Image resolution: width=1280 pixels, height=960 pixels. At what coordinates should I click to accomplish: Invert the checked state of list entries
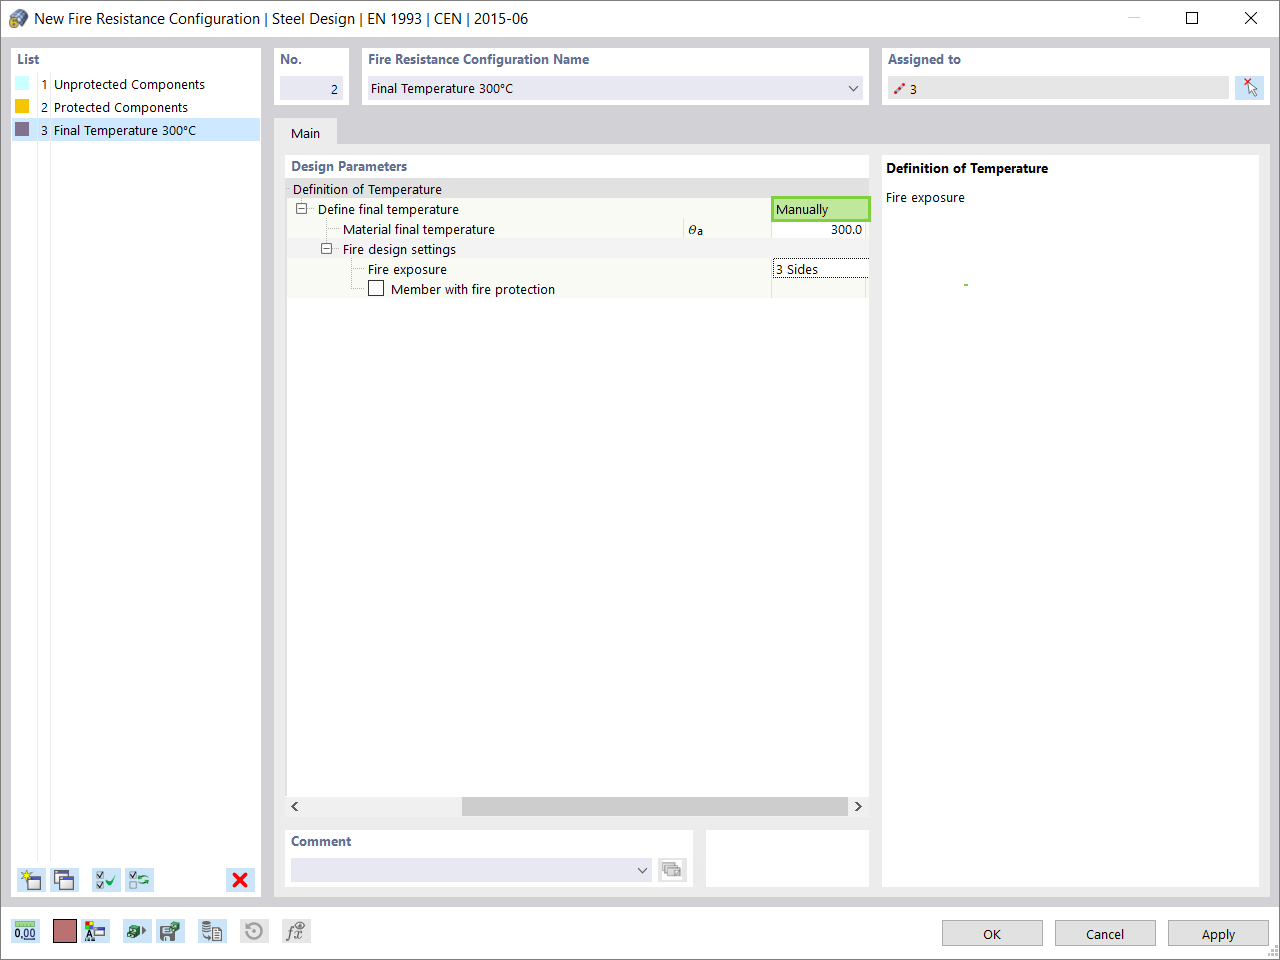[139, 880]
